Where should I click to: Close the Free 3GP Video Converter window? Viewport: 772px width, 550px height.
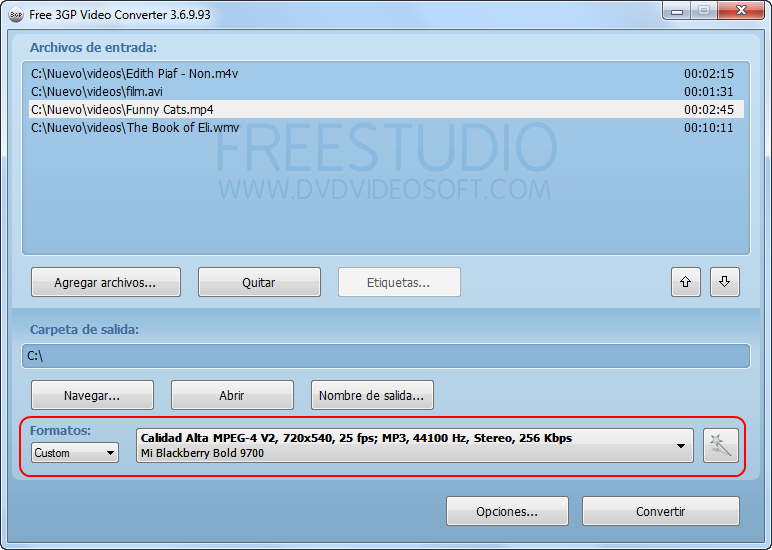point(741,11)
